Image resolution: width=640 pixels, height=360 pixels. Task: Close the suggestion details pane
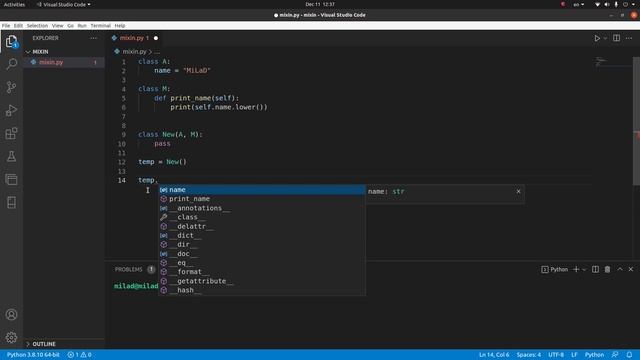click(518, 191)
